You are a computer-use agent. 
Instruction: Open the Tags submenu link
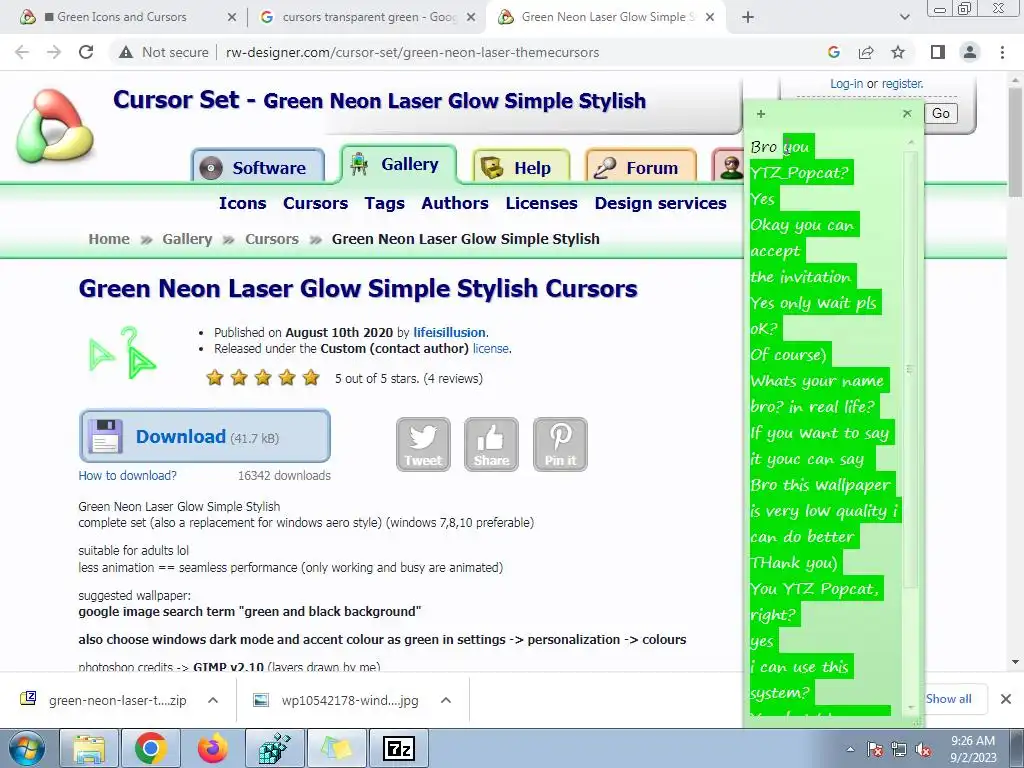tap(385, 203)
